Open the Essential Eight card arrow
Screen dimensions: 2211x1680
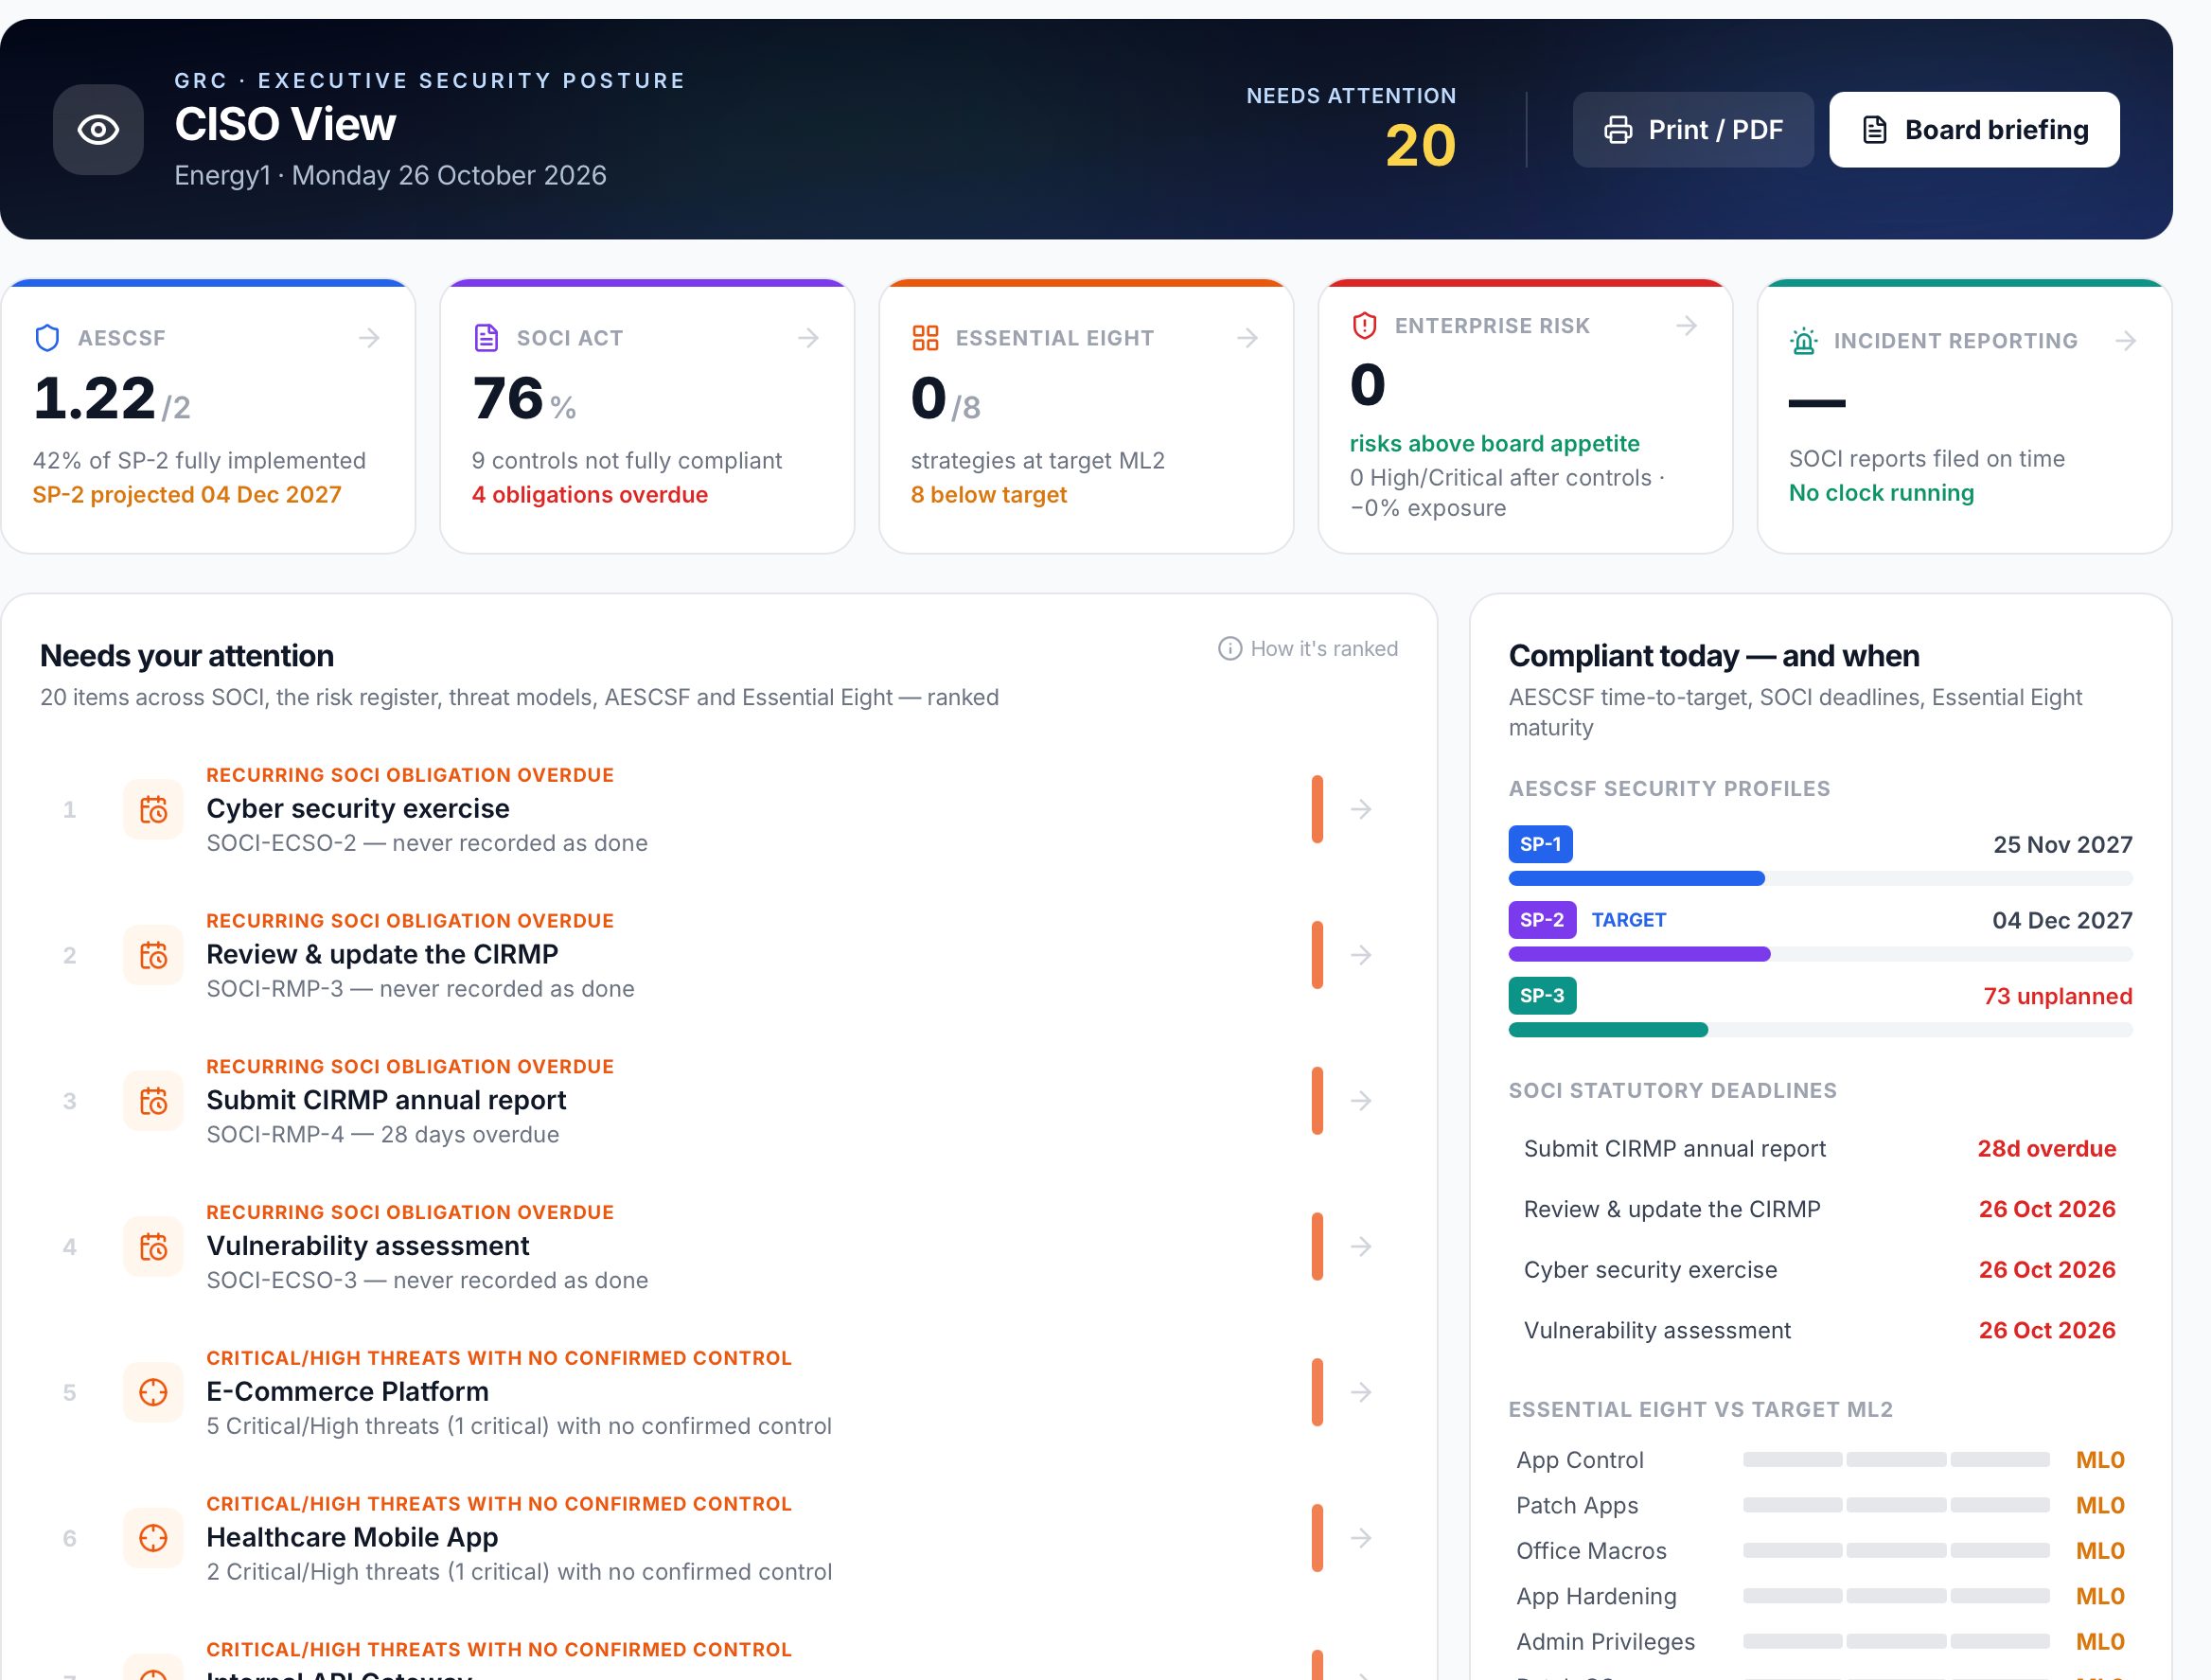[x=1248, y=338]
